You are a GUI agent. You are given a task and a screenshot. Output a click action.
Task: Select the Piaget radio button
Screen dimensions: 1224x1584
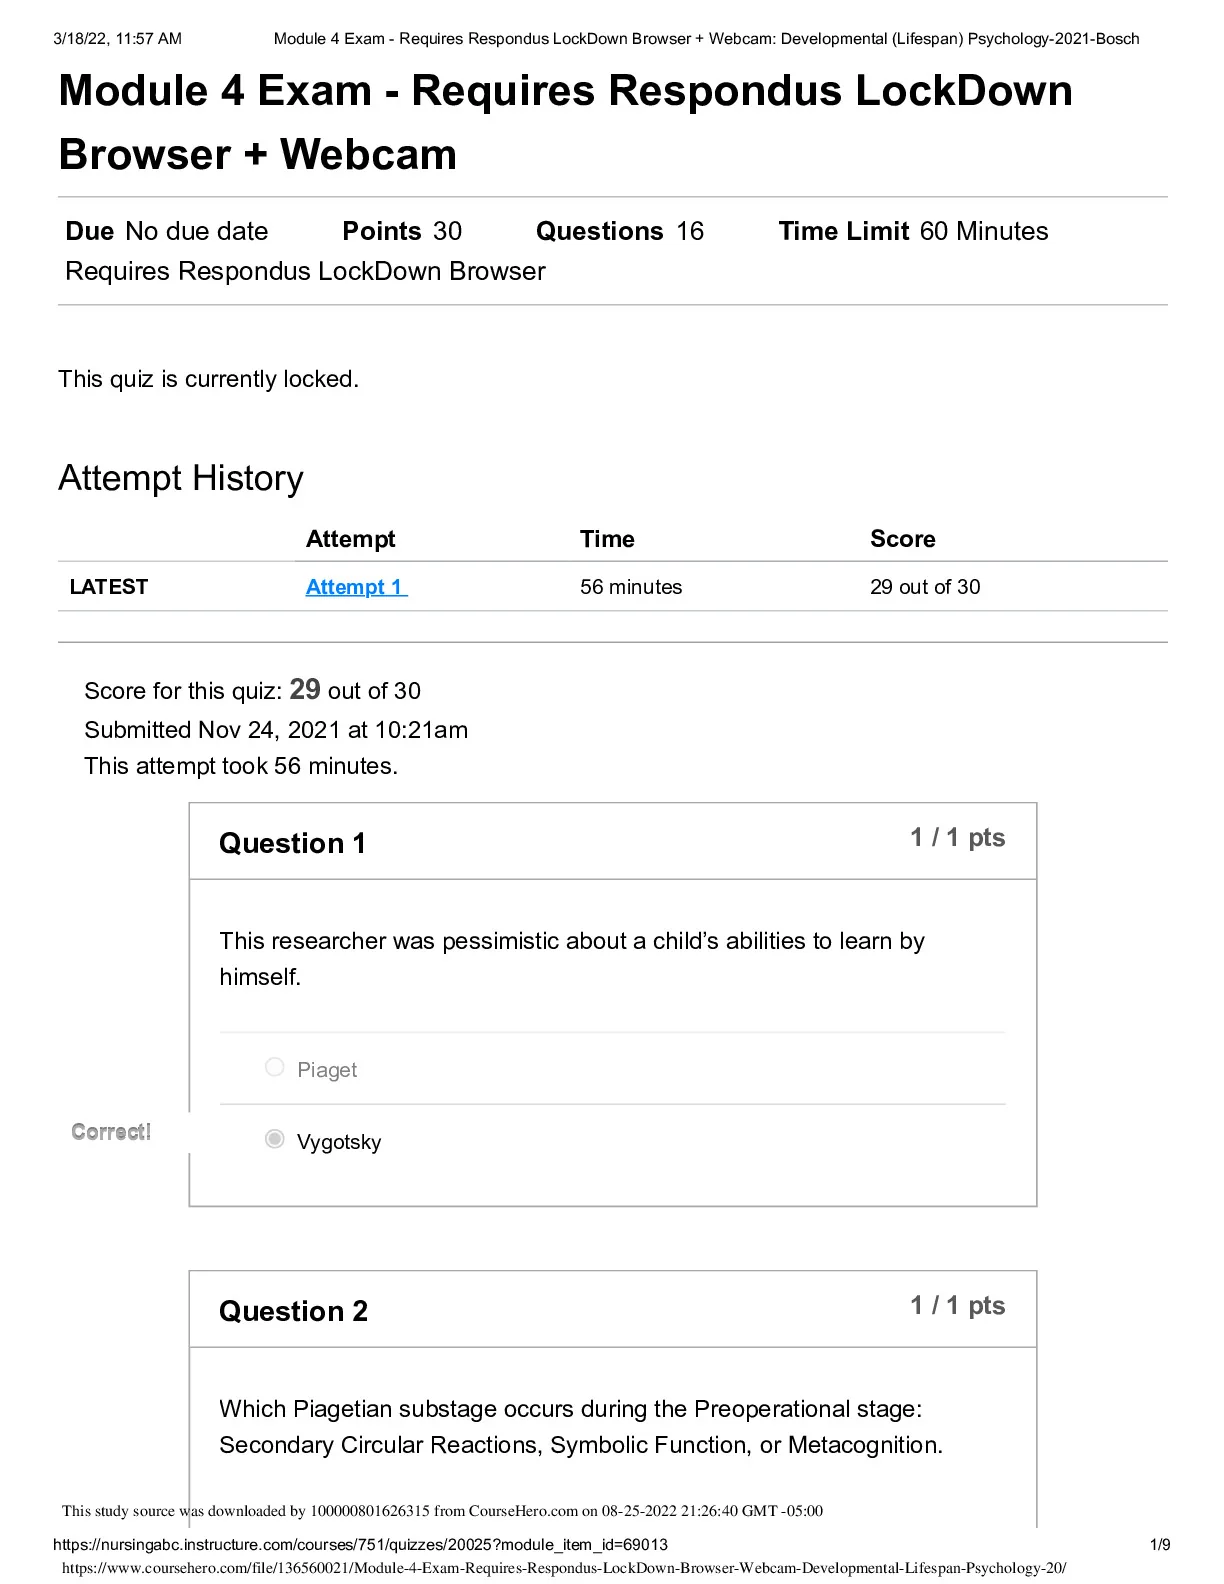coord(274,1067)
